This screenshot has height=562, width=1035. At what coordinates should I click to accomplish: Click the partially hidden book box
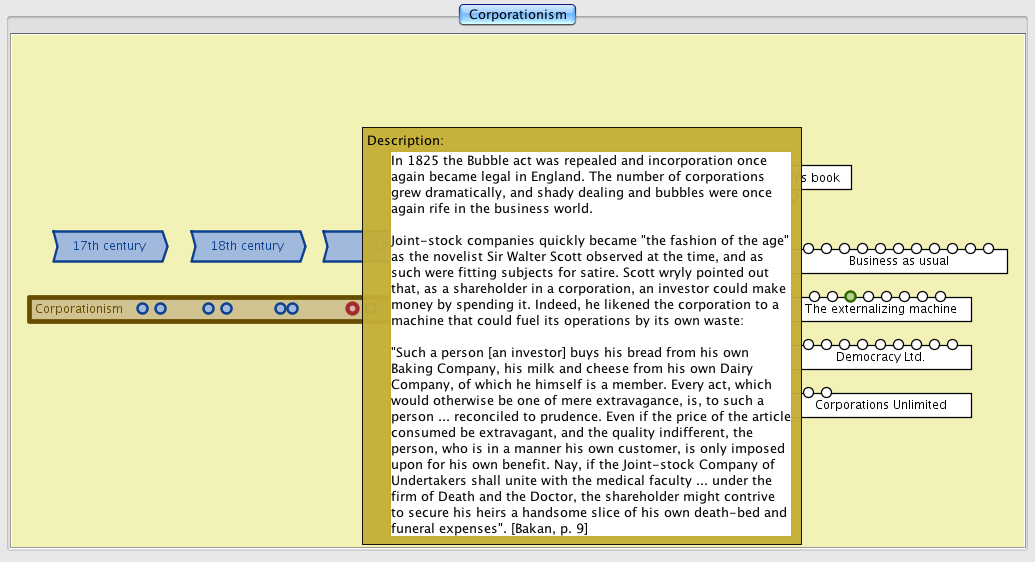click(826, 178)
